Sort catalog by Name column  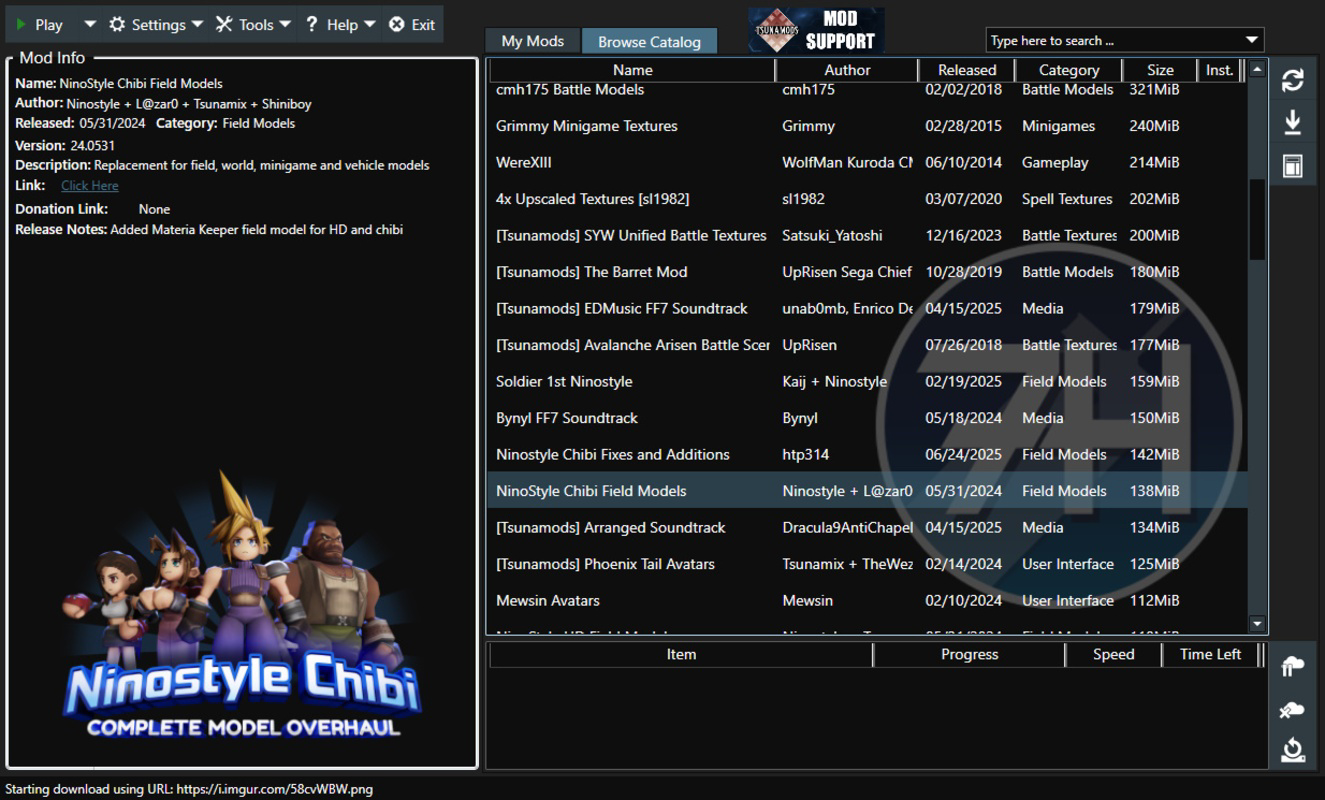pos(632,70)
